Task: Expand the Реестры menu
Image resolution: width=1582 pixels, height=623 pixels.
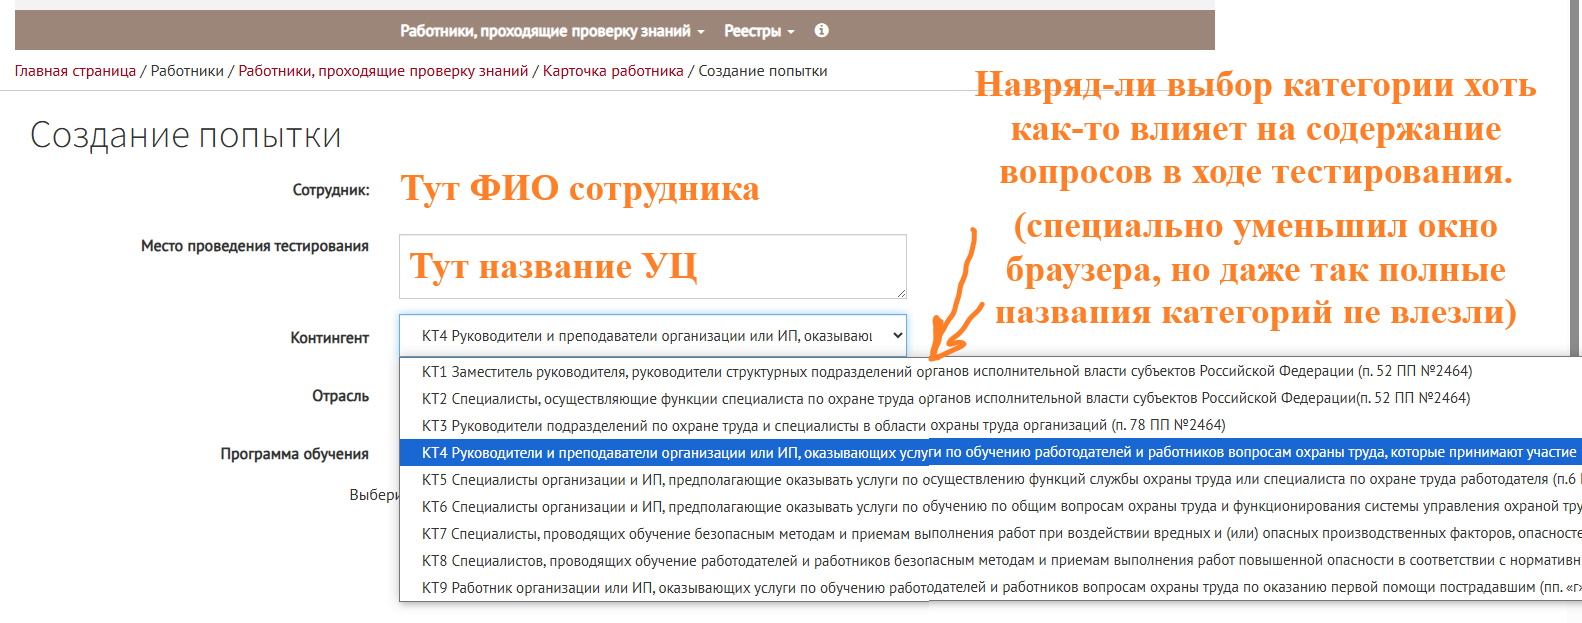Action: [x=759, y=31]
